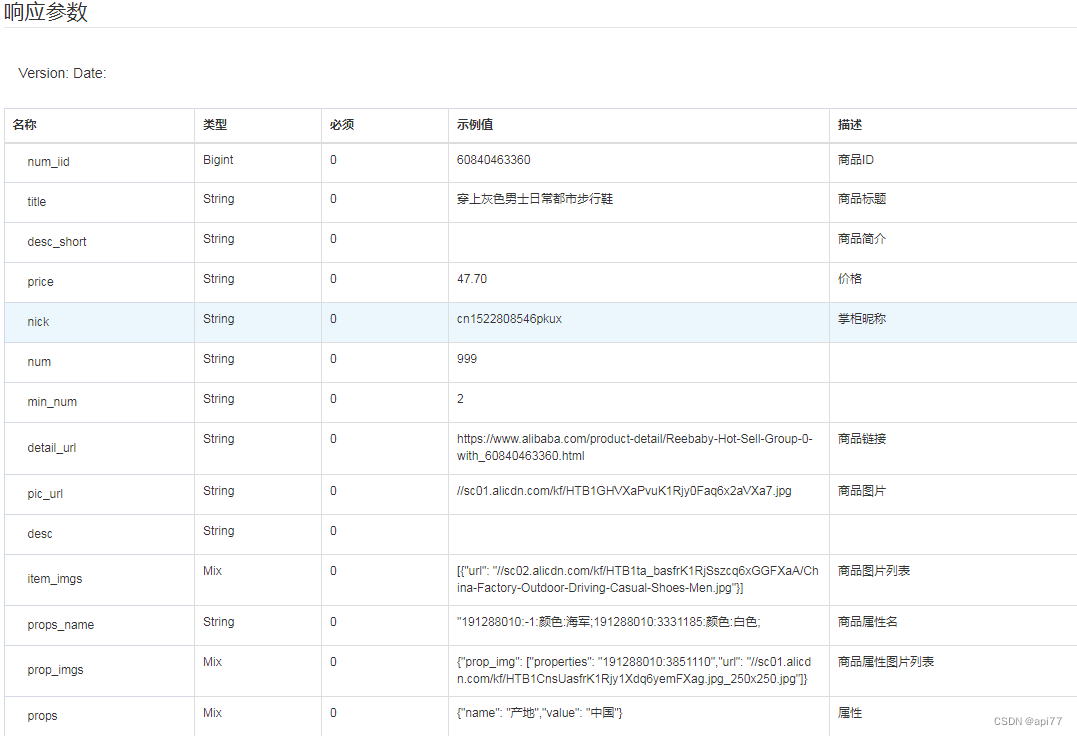Select the price parameter name

(x=41, y=281)
